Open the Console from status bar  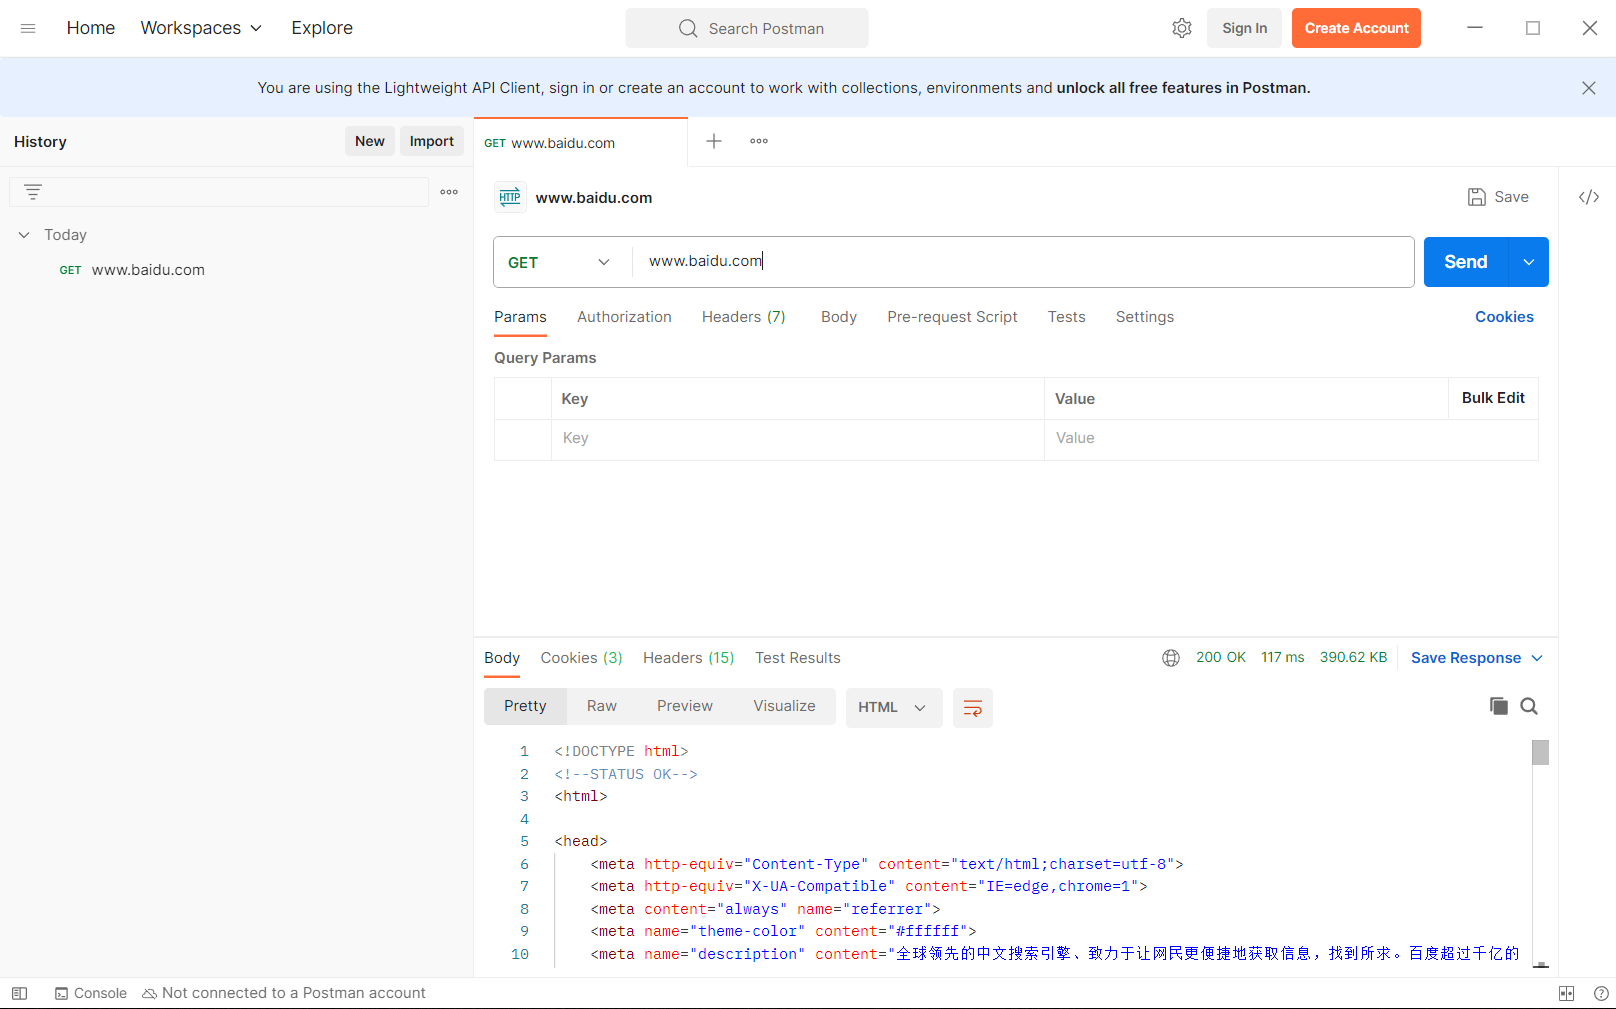click(x=91, y=993)
